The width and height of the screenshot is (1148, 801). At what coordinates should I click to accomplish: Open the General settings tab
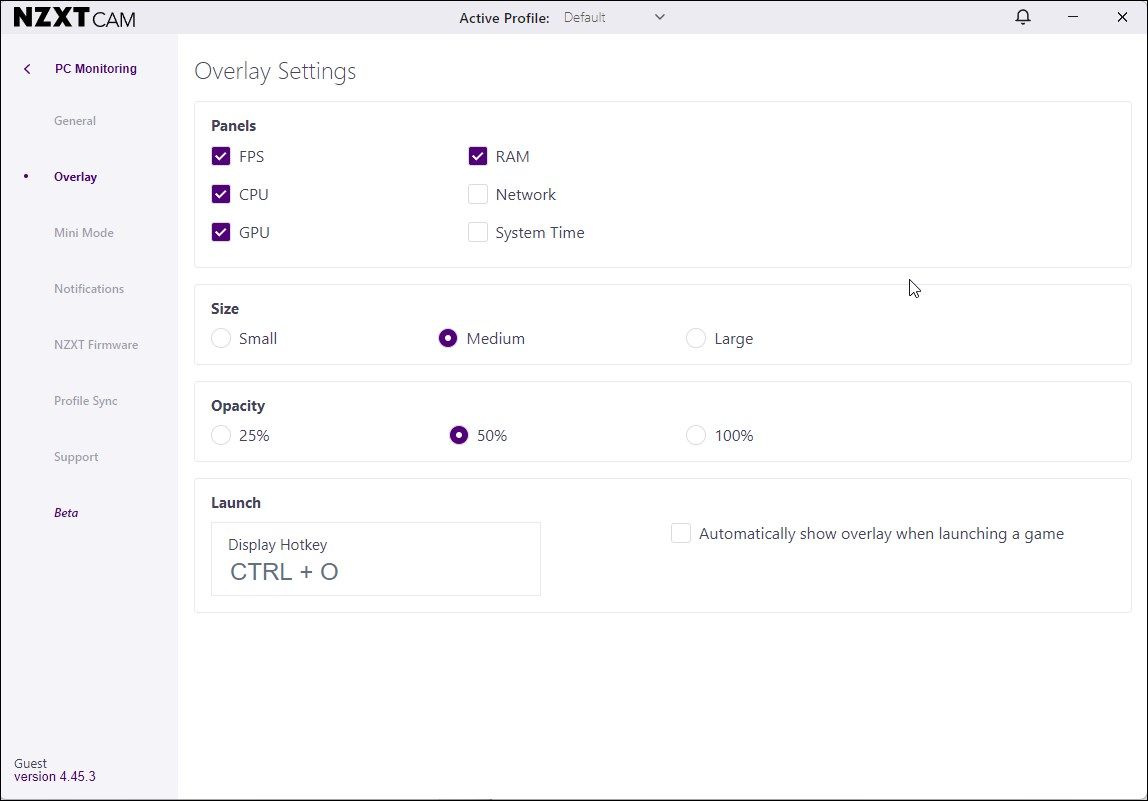(75, 121)
